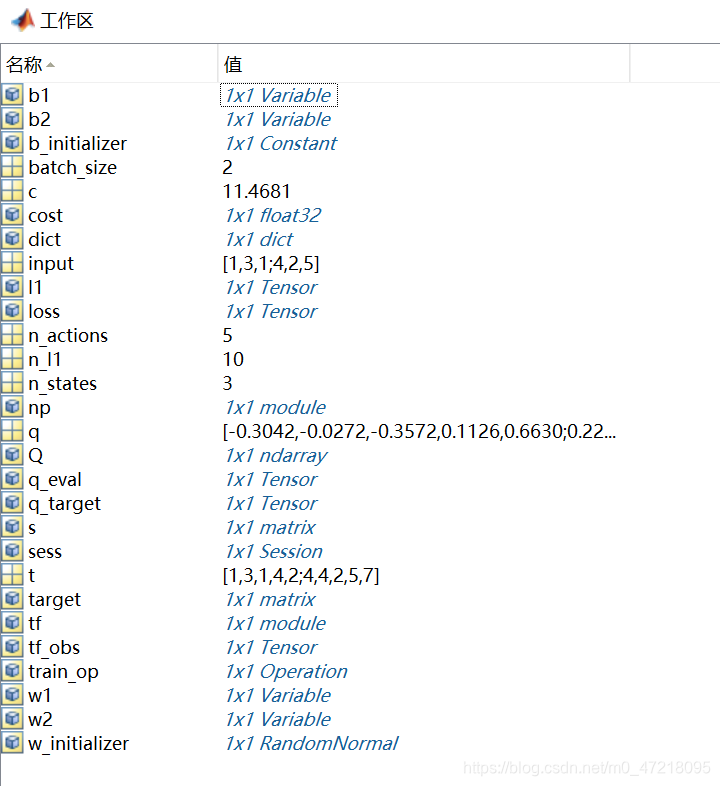The image size is (720, 786).
Task: Click the object icon beside target
Action: click(12, 599)
